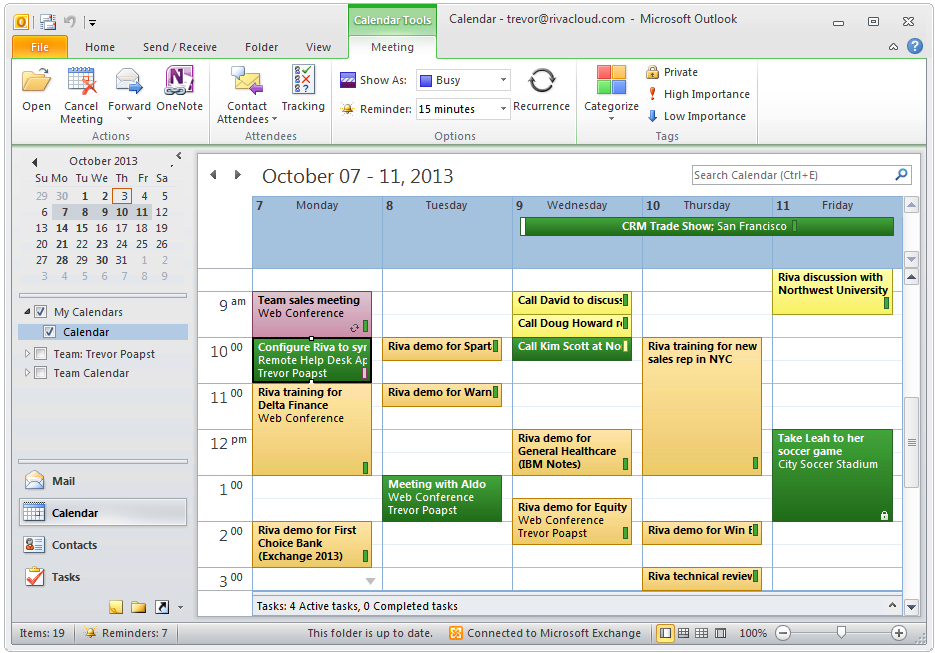935x653 pixels.
Task: Click the search magnifier in Search Calendar
Action: click(901, 175)
